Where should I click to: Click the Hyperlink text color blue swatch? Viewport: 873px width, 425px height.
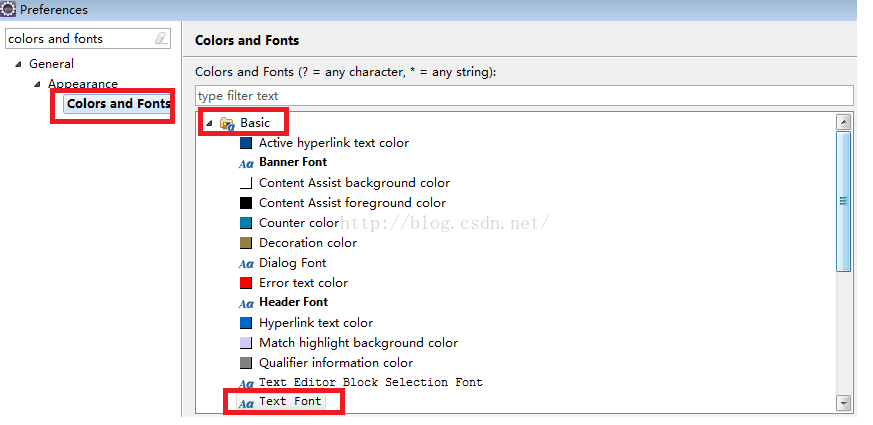(x=246, y=323)
